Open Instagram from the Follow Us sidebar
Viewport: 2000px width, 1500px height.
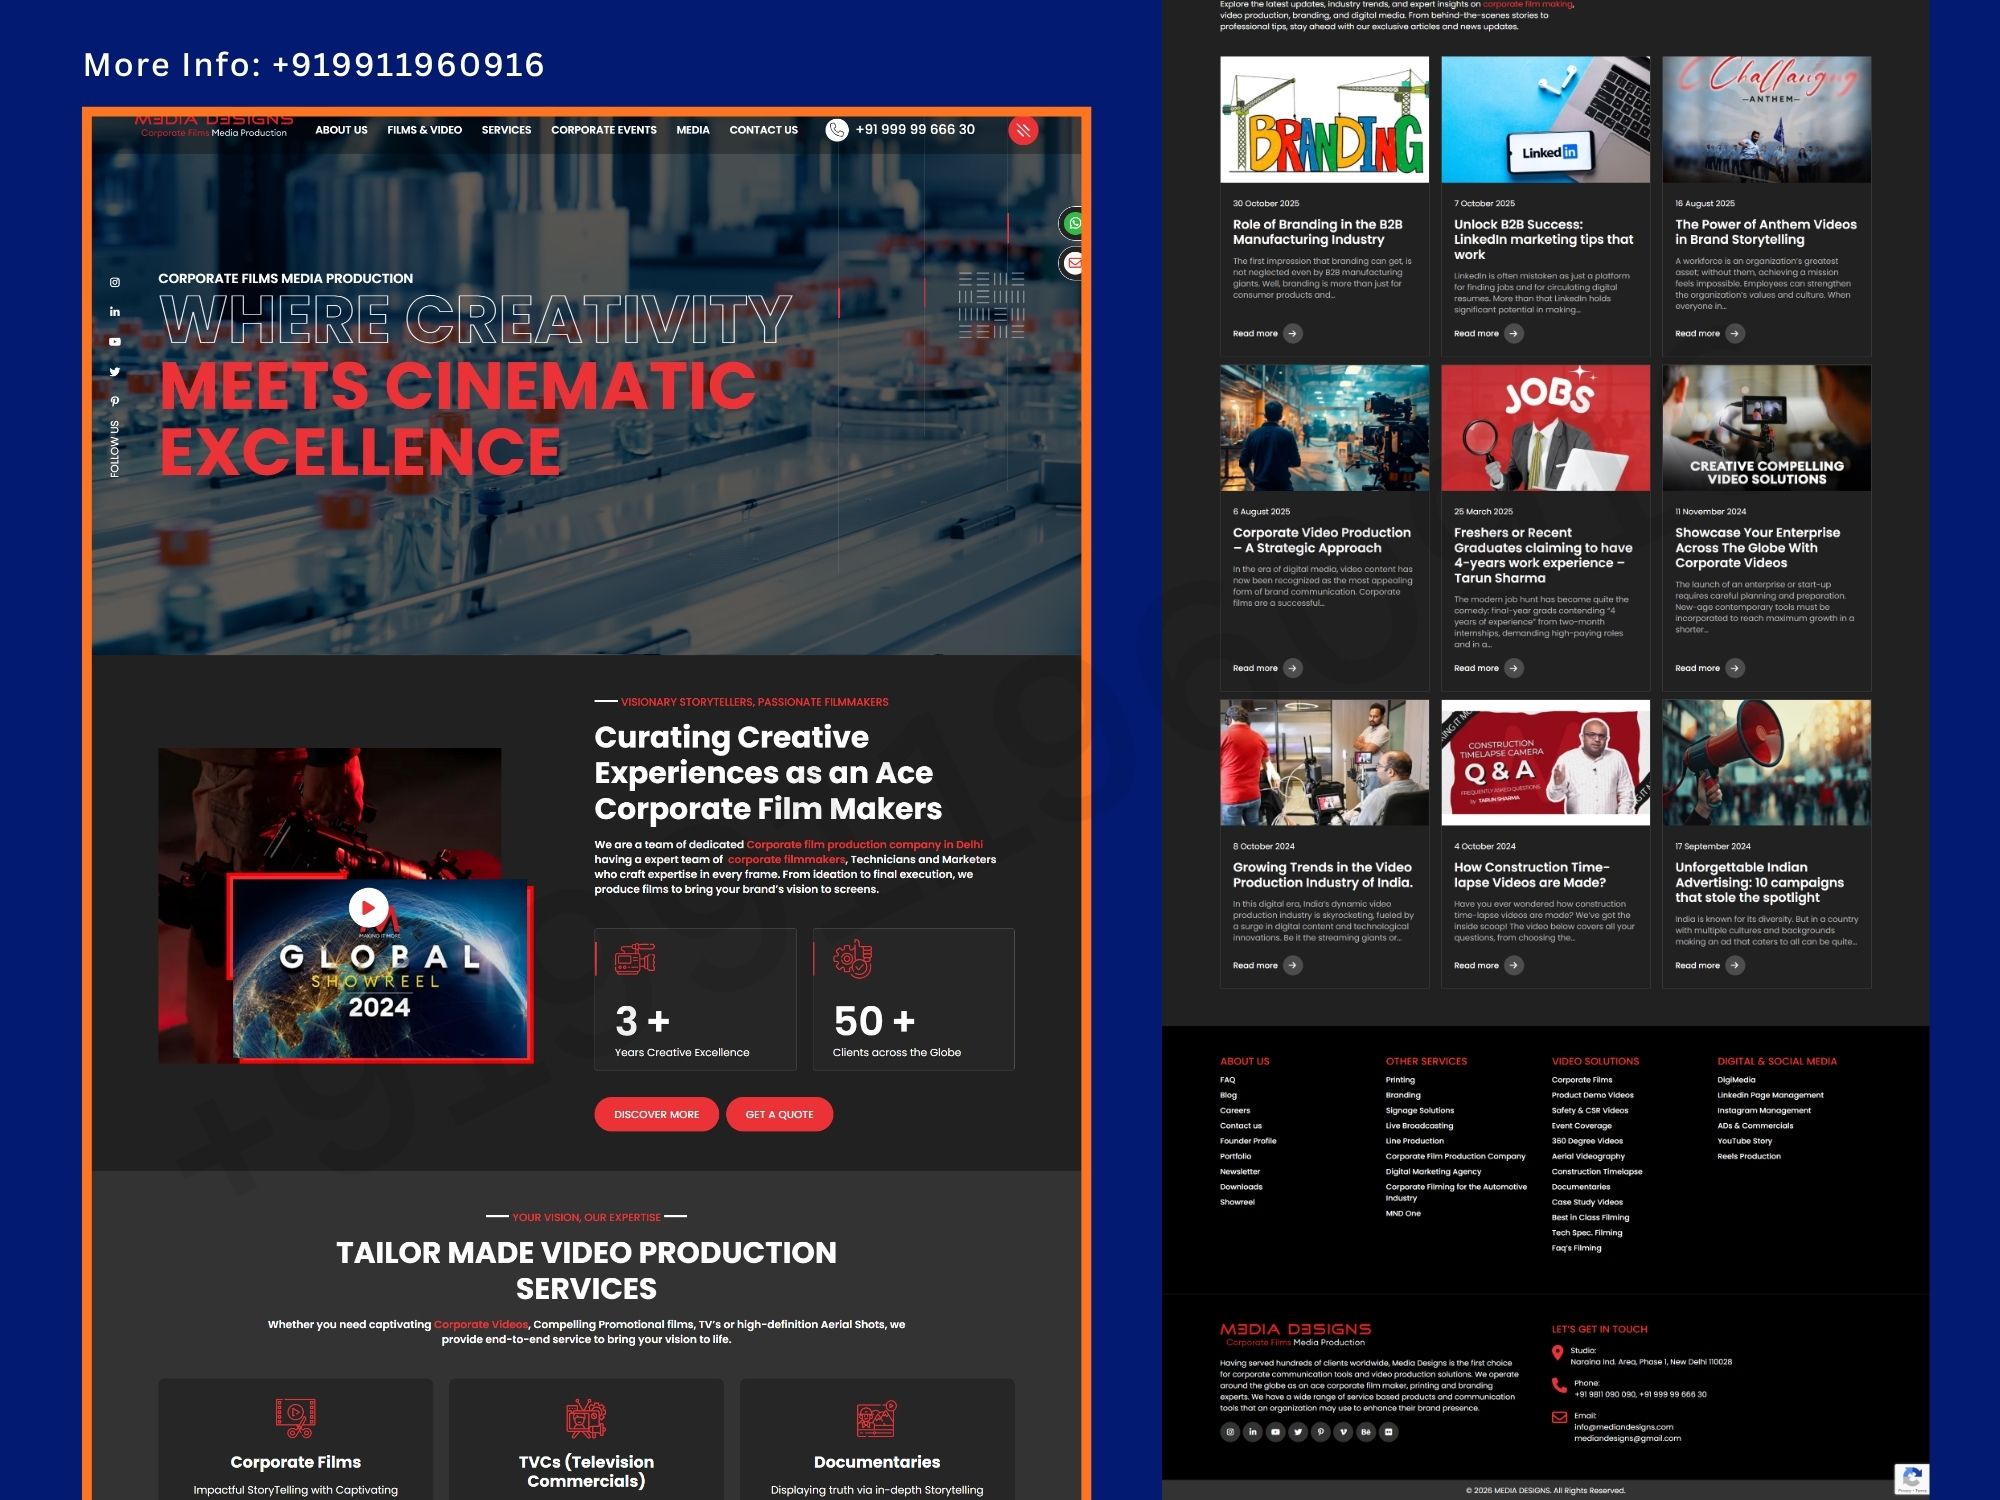click(x=115, y=282)
